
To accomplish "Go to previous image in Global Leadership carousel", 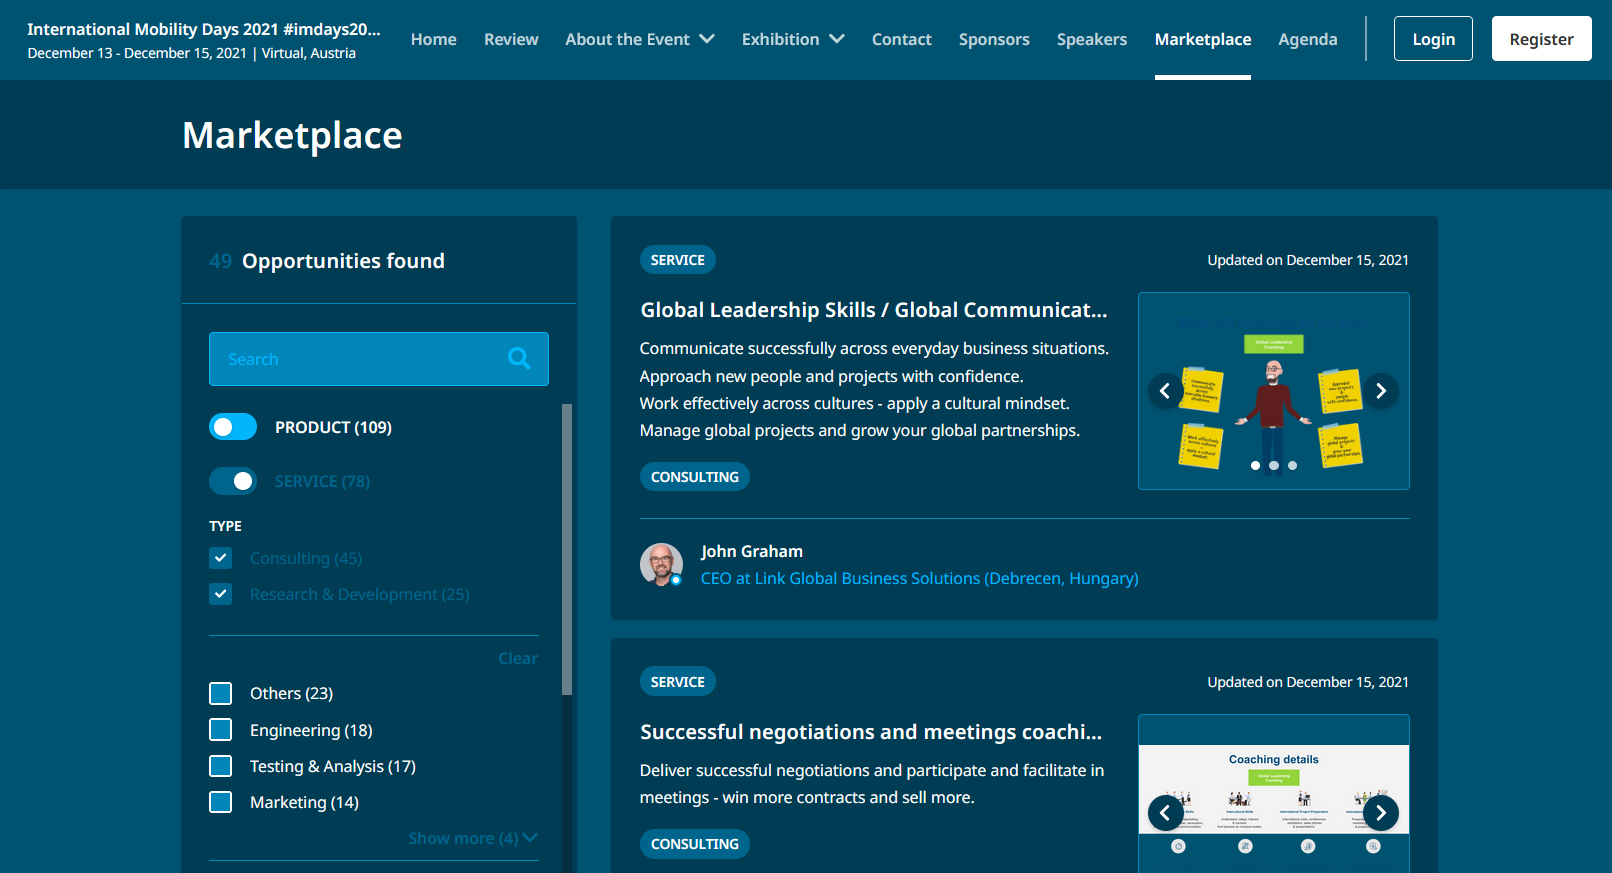I will [1165, 391].
